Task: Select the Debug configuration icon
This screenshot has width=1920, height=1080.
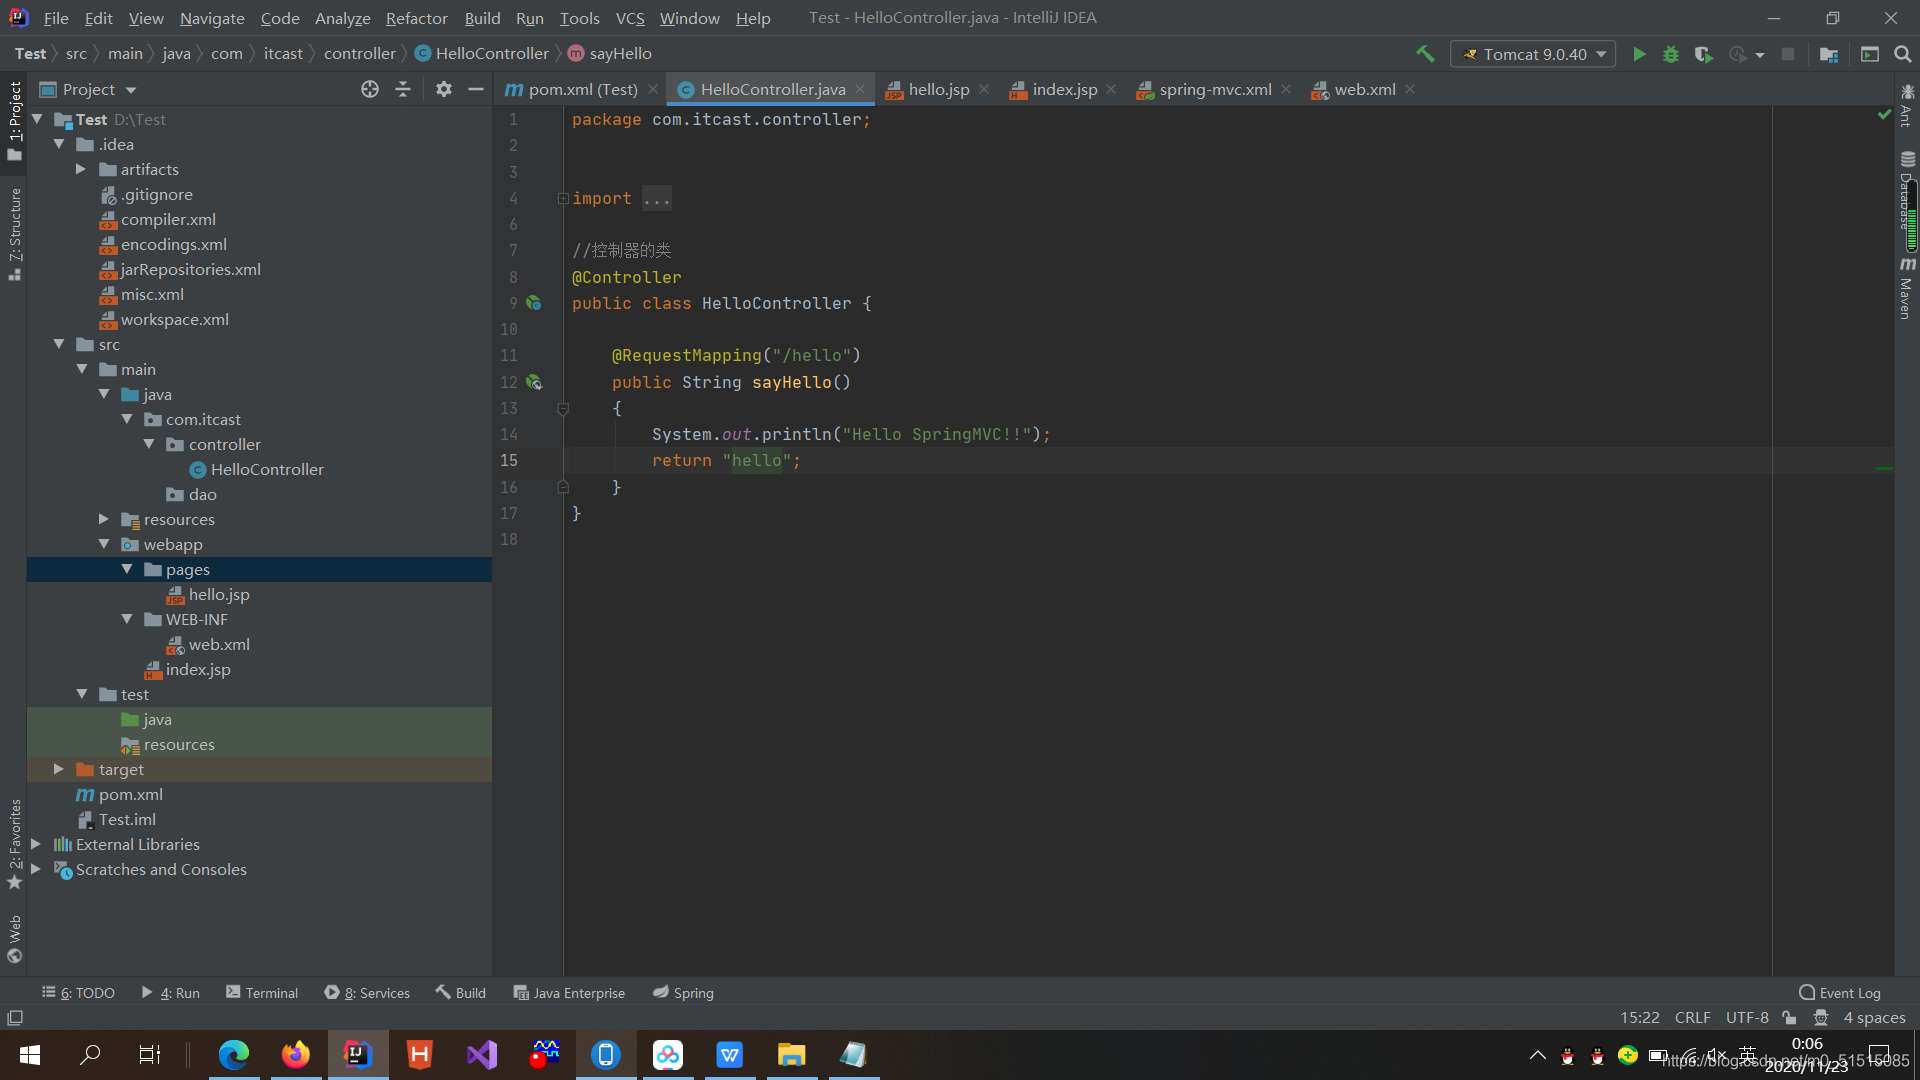Action: tap(1671, 54)
